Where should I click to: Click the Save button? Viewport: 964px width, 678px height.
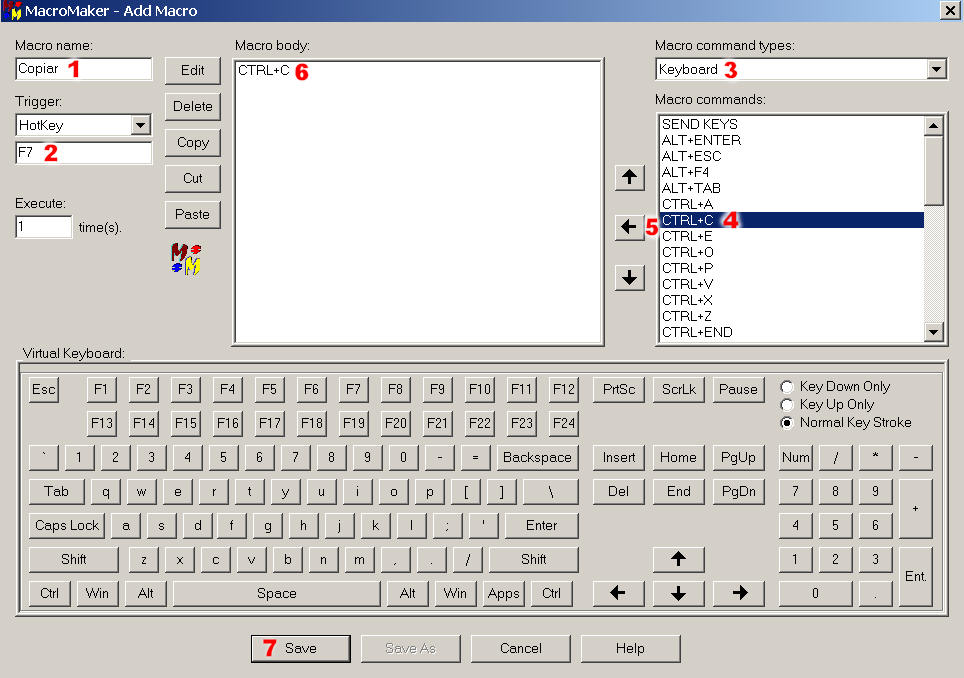[300, 648]
